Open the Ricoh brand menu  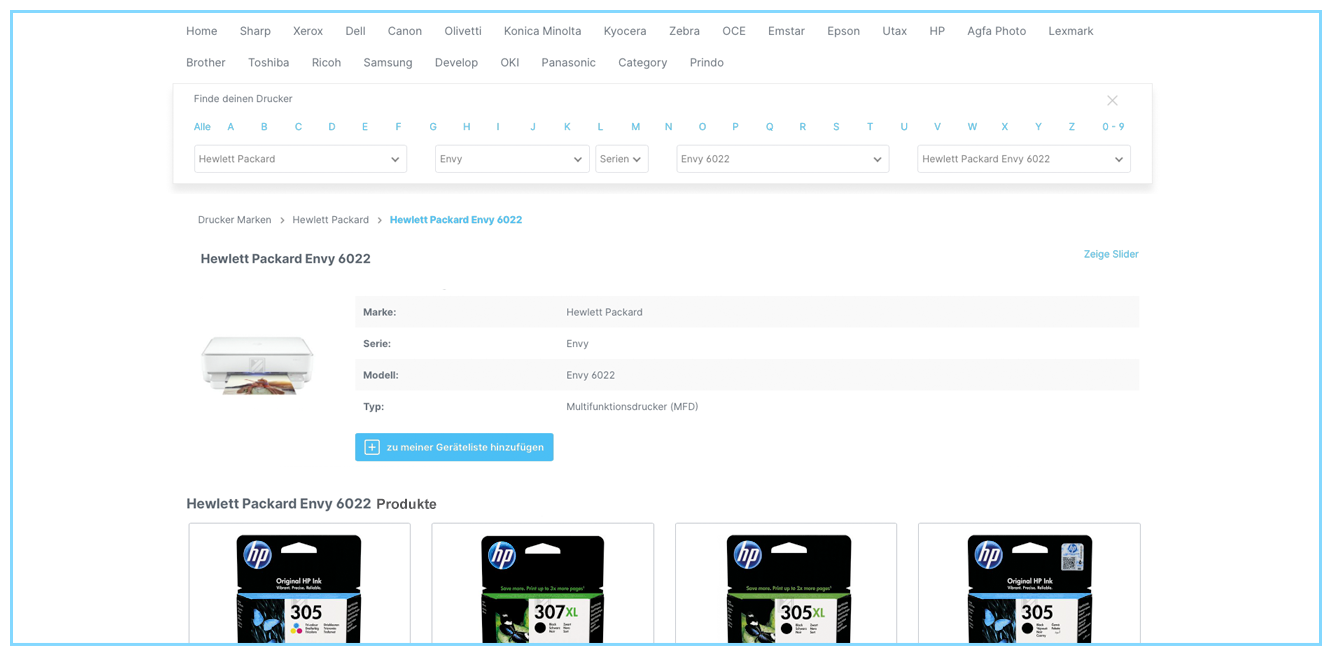(326, 62)
